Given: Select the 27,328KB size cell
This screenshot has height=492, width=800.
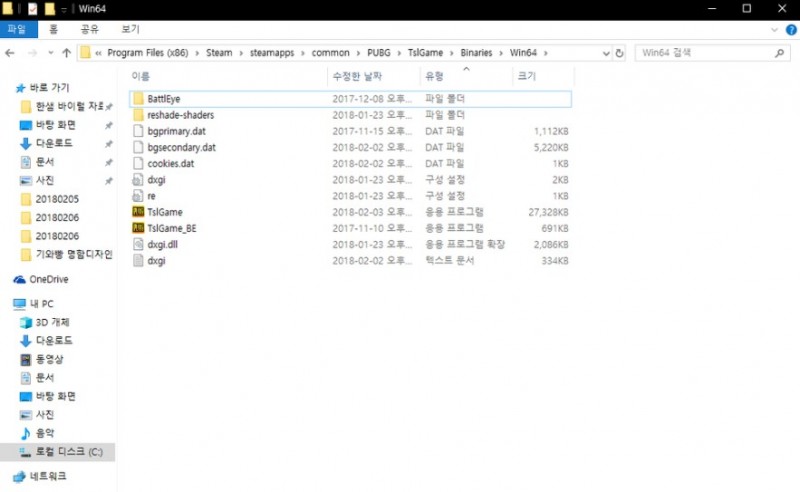Looking at the screenshot, I should pyautogui.click(x=548, y=212).
